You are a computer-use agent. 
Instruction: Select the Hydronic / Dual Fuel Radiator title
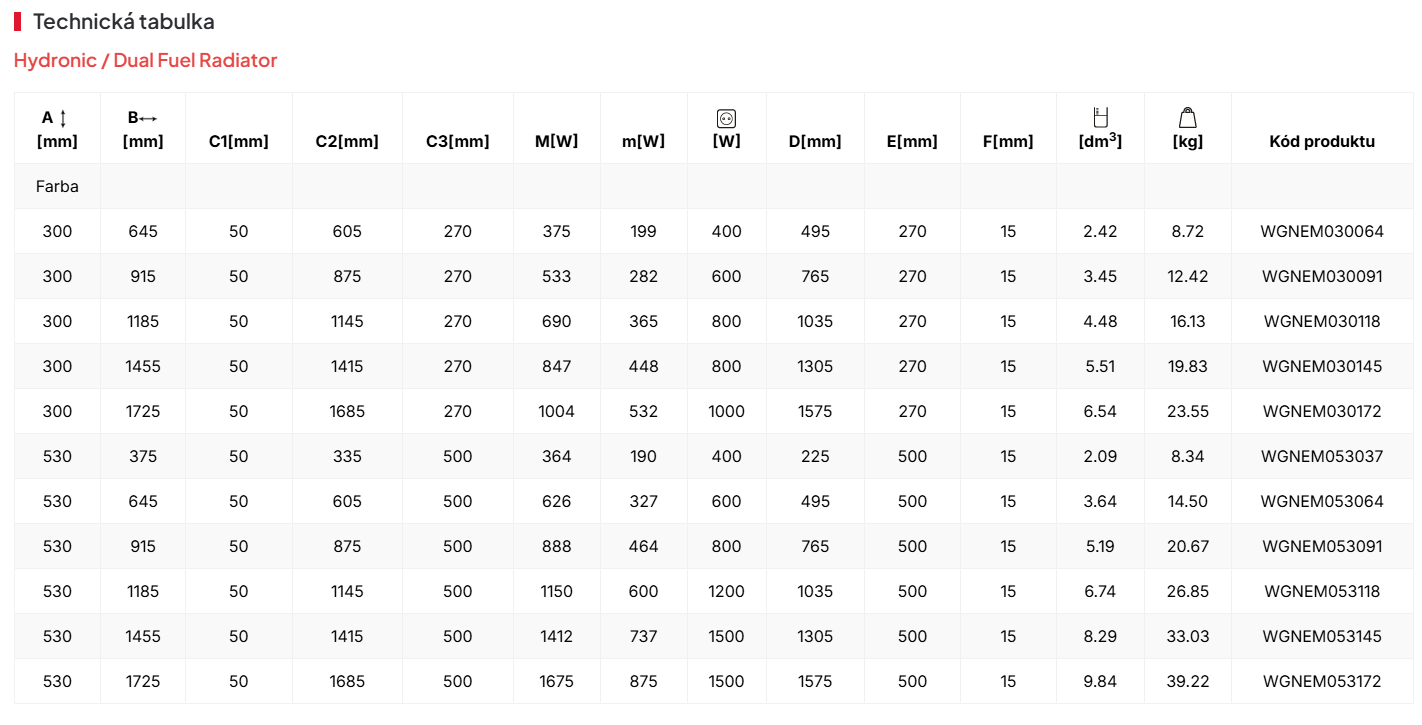(145, 60)
